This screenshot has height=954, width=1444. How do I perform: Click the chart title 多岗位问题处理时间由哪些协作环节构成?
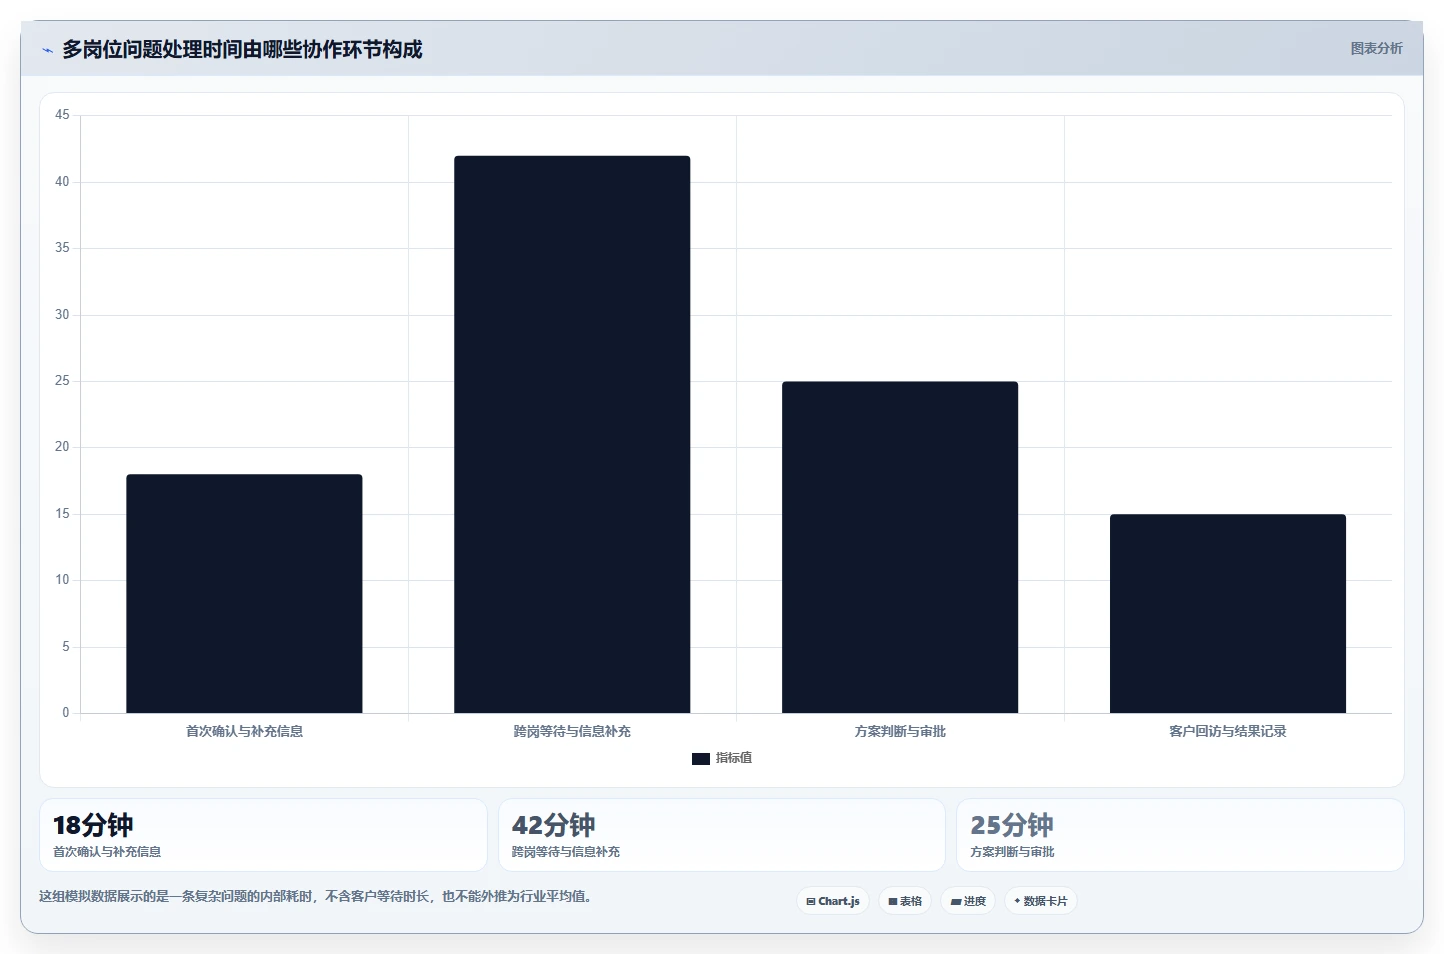coord(242,49)
